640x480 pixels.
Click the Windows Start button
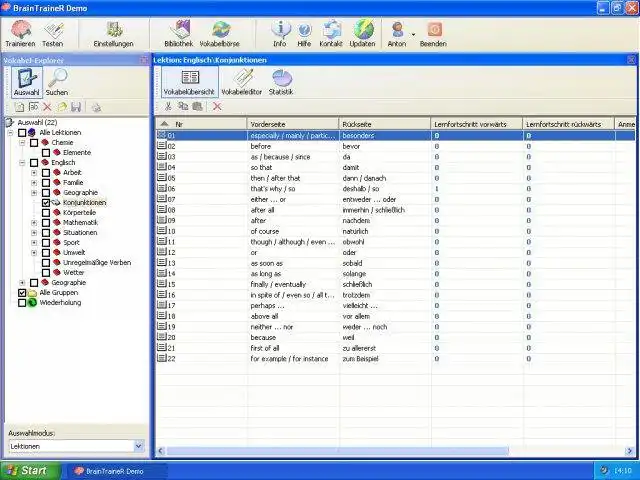point(30,471)
